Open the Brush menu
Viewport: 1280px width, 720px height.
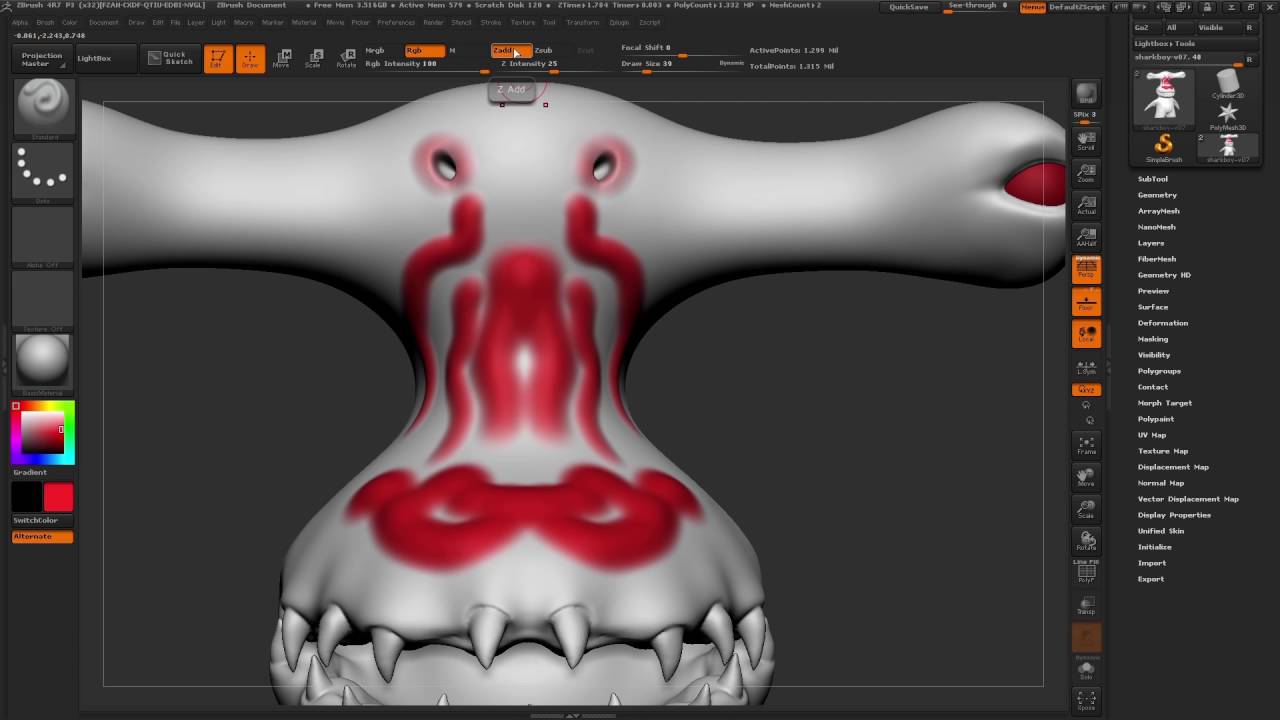(46, 22)
